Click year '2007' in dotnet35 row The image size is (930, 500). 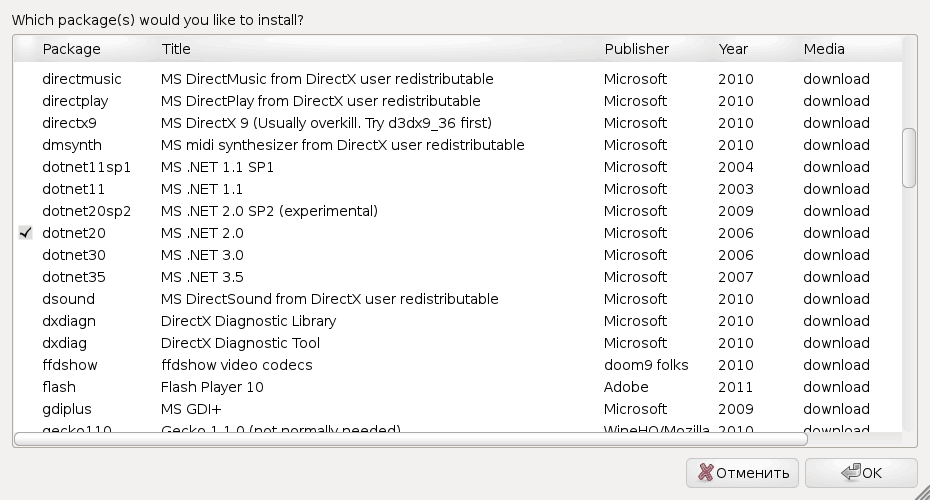(736, 277)
